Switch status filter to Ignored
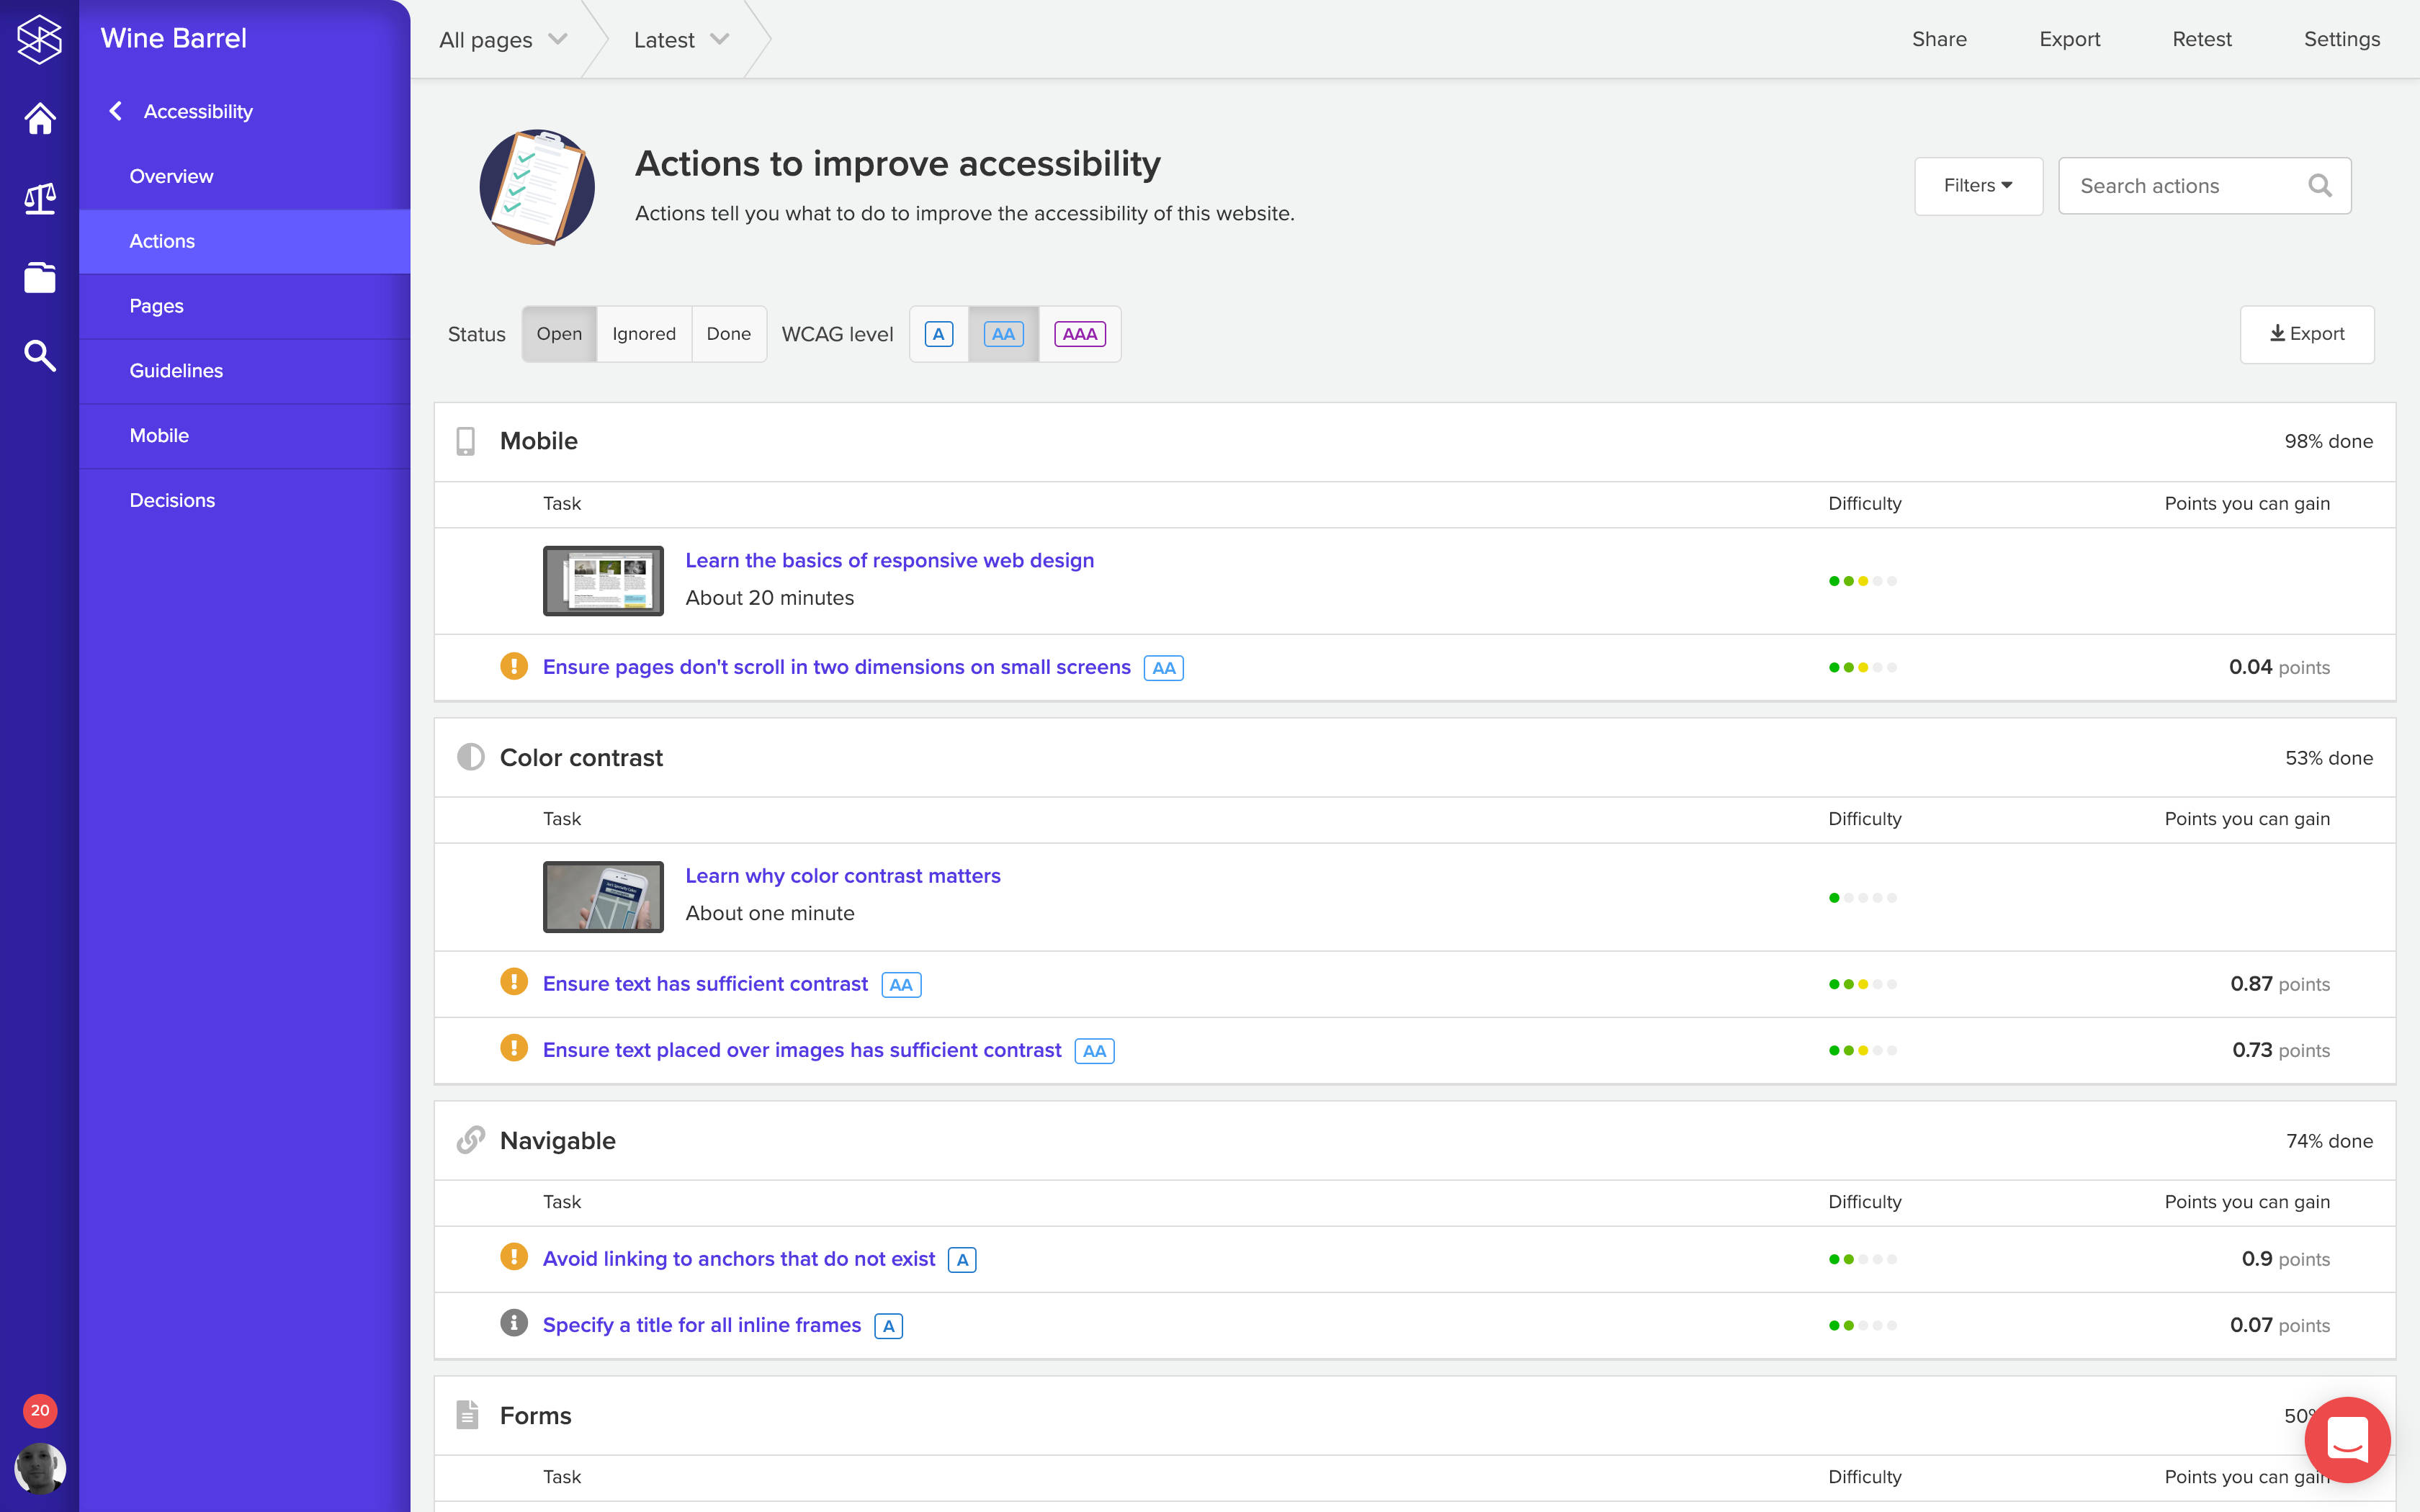 pyautogui.click(x=643, y=334)
